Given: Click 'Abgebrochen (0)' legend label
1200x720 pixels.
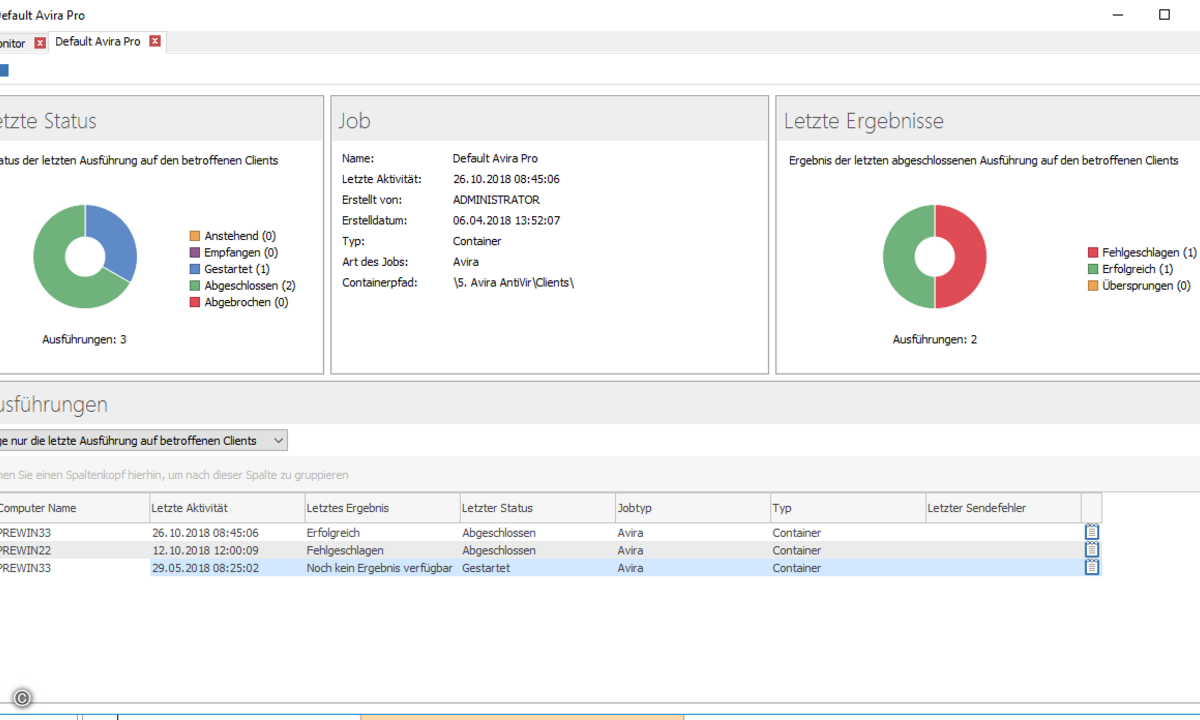Looking at the screenshot, I should click(x=246, y=302).
